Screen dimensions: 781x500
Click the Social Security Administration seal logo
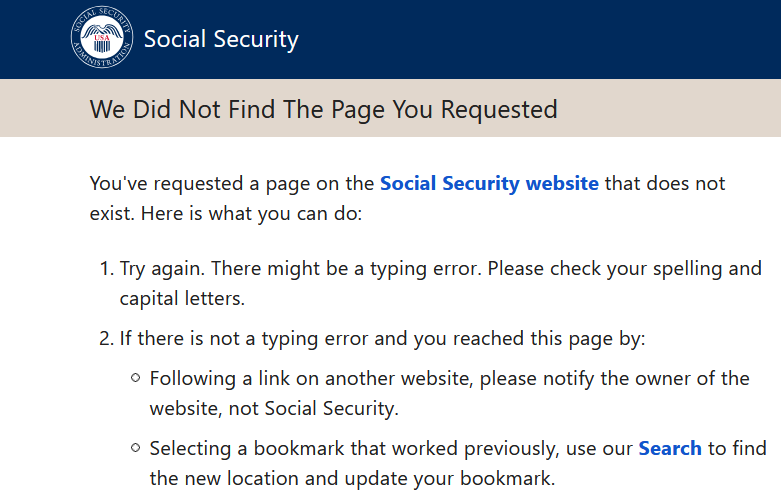click(x=101, y=39)
